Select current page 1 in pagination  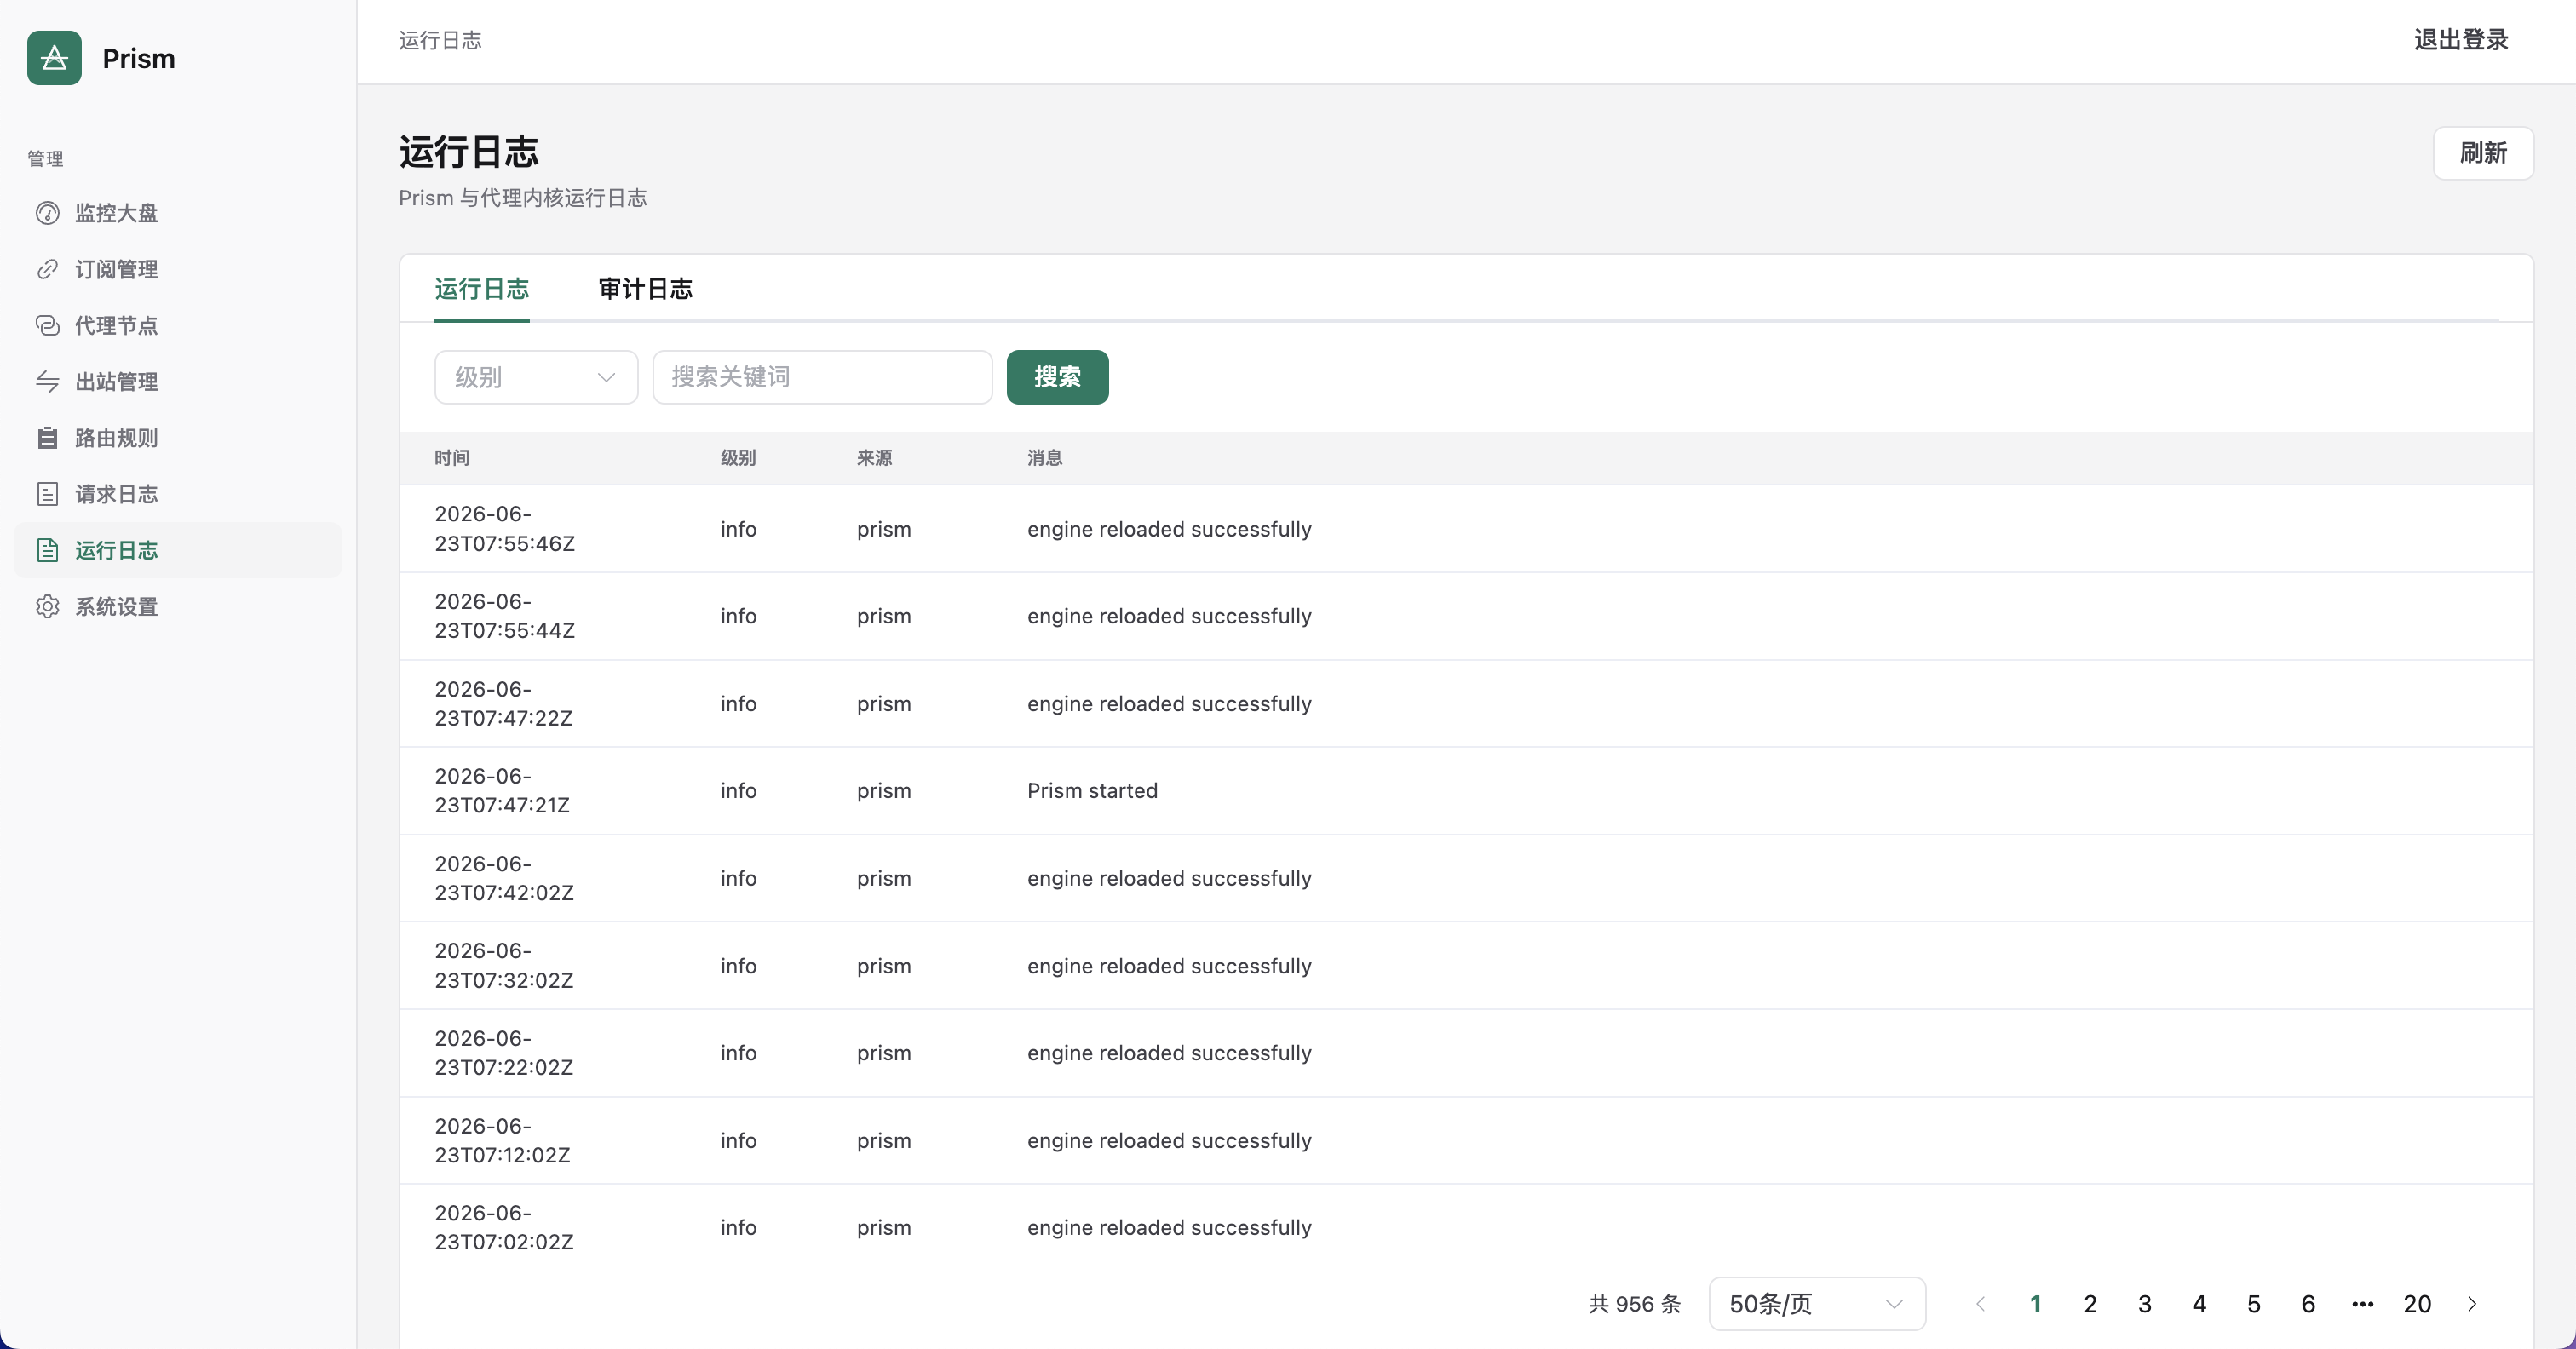tap(2035, 1304)
